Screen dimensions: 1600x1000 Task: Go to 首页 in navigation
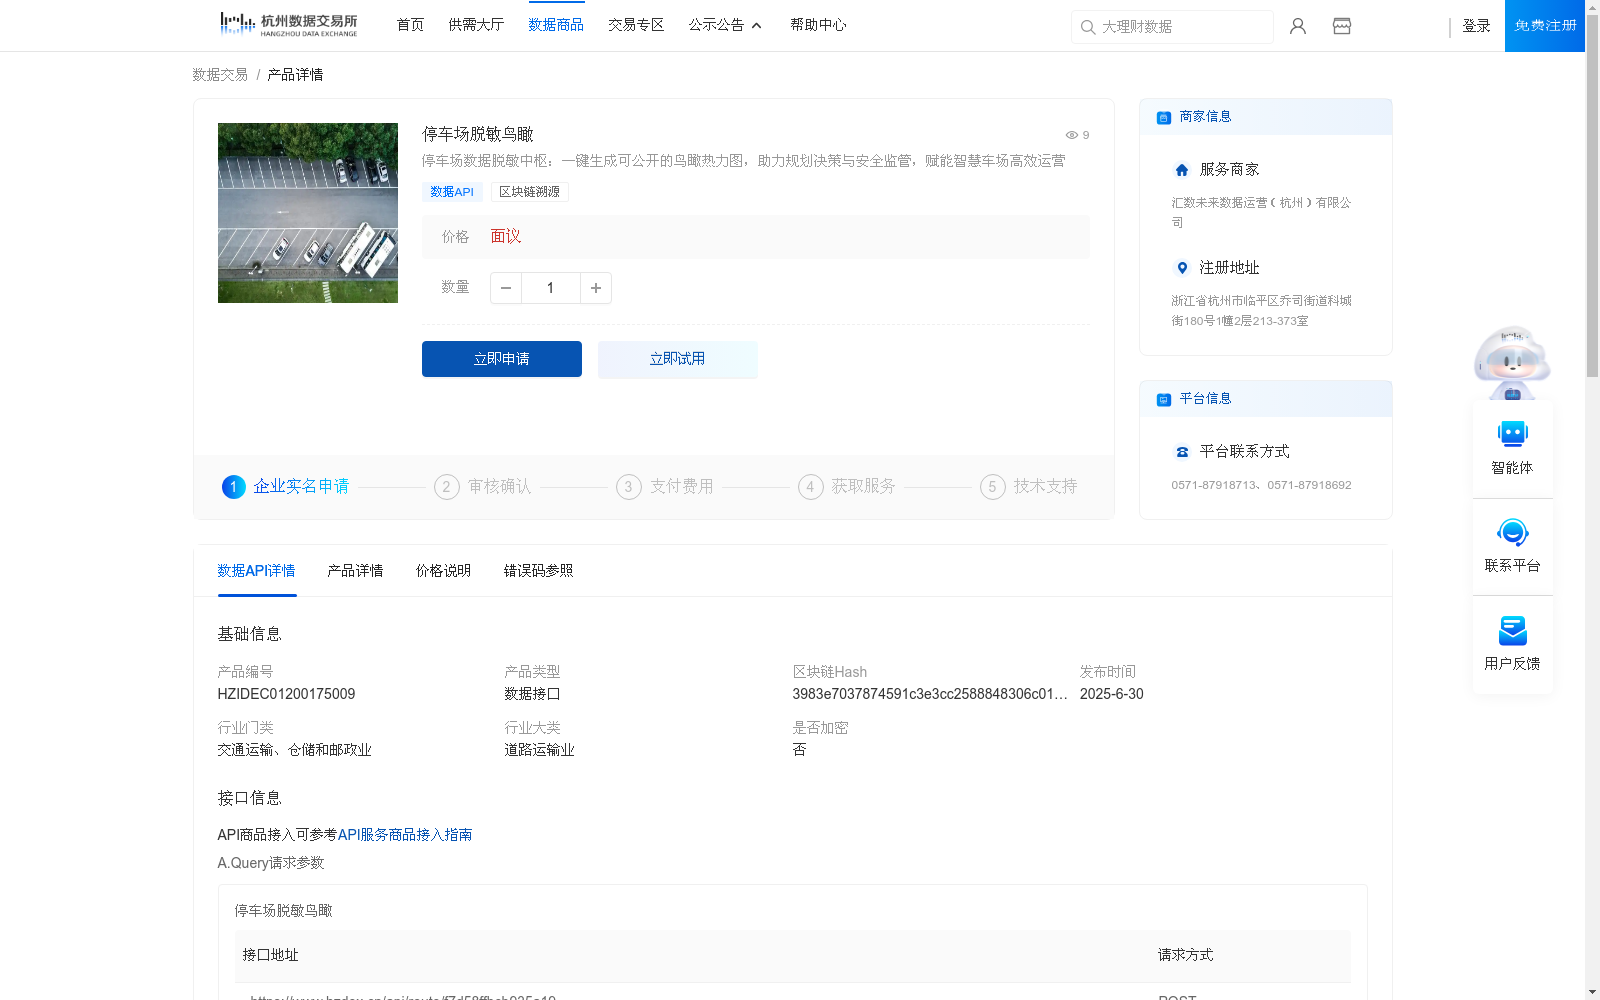pyautogui.click(x=410, y=25)
